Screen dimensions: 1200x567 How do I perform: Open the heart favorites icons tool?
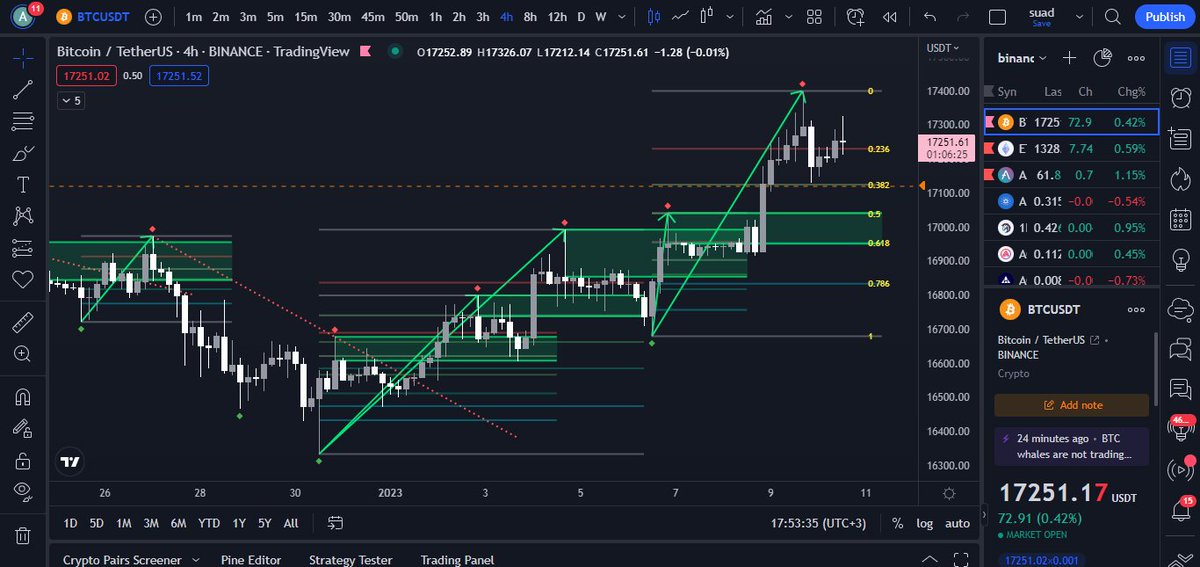click(x=23, y=279)
